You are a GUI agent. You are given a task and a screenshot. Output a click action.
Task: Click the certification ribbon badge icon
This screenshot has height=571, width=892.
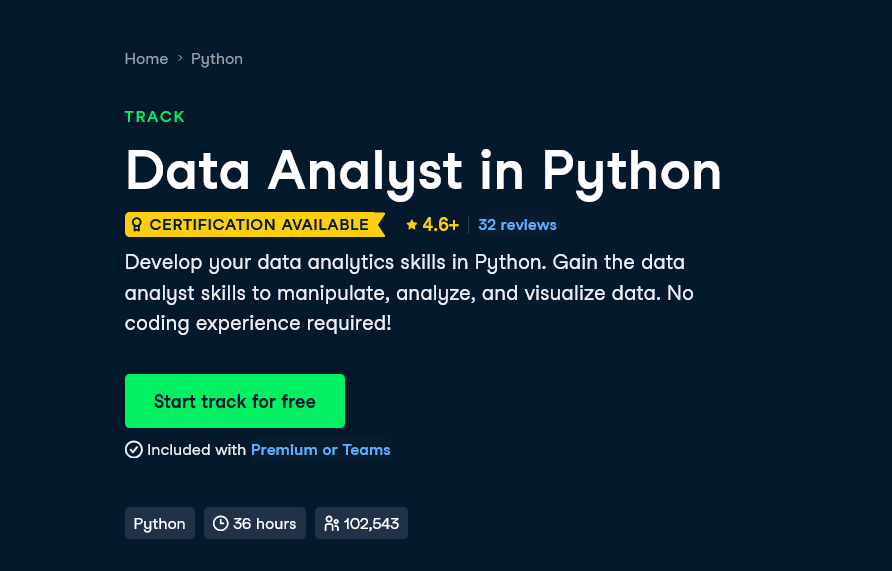tap(137, 225)
